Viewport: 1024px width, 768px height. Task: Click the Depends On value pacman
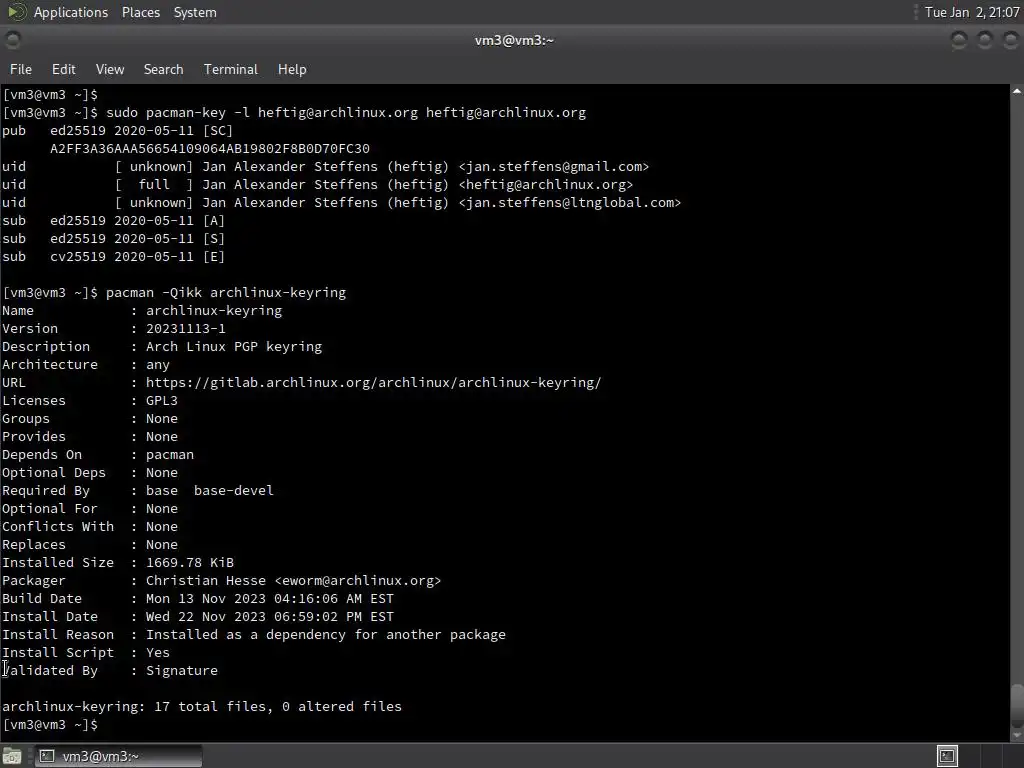coord(170,455)
